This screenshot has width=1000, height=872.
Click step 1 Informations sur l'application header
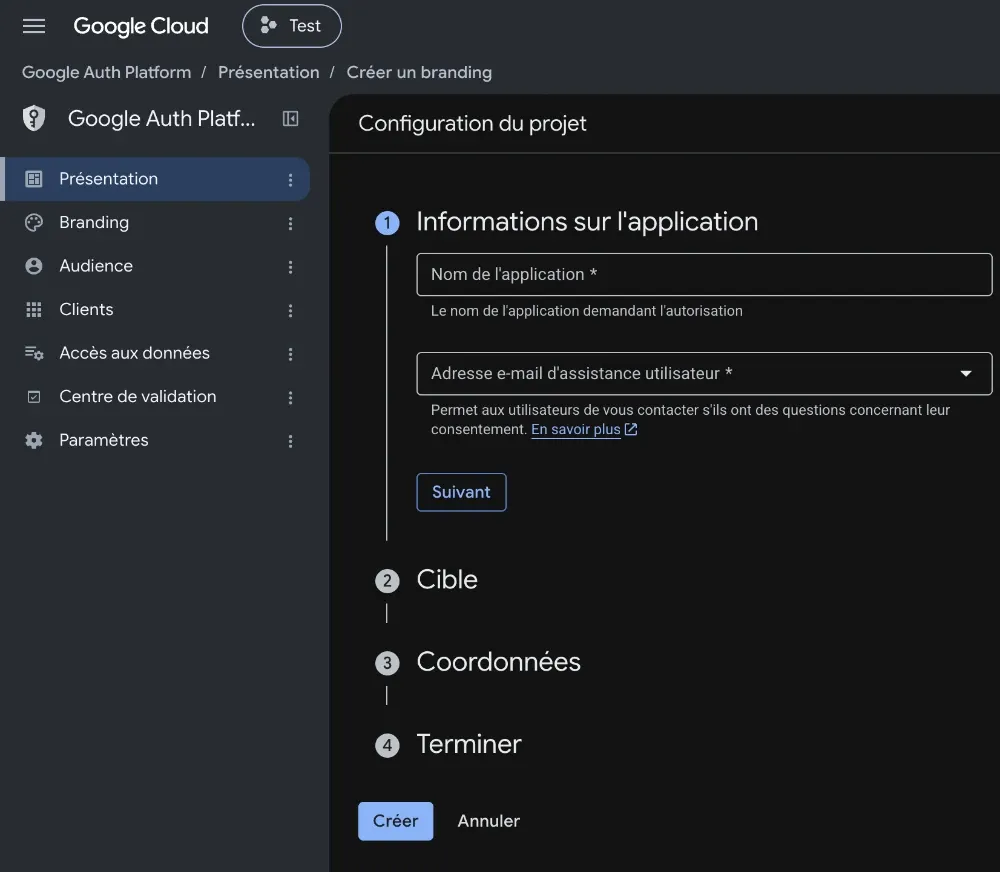point(587,222)
